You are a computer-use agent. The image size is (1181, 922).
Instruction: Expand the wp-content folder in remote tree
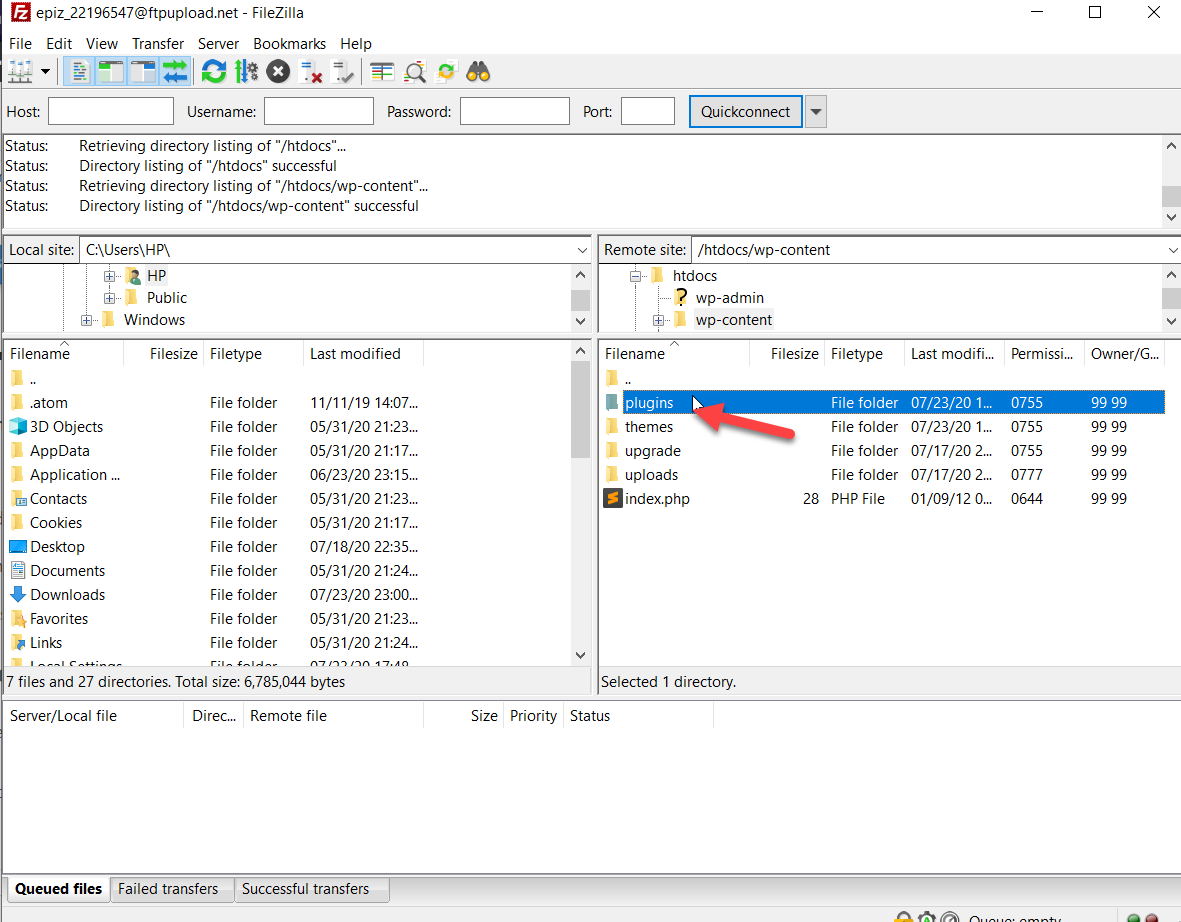coord(658,320)
